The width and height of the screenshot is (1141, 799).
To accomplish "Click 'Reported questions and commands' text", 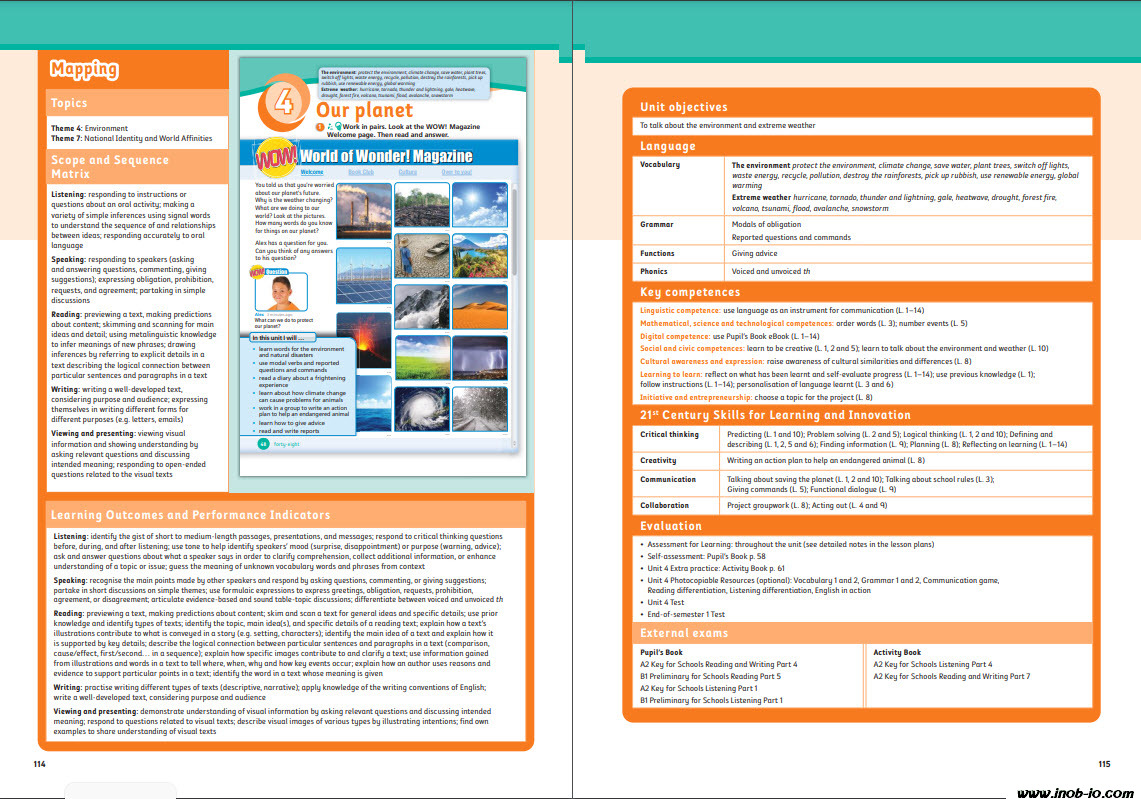I will pos(791,237).
